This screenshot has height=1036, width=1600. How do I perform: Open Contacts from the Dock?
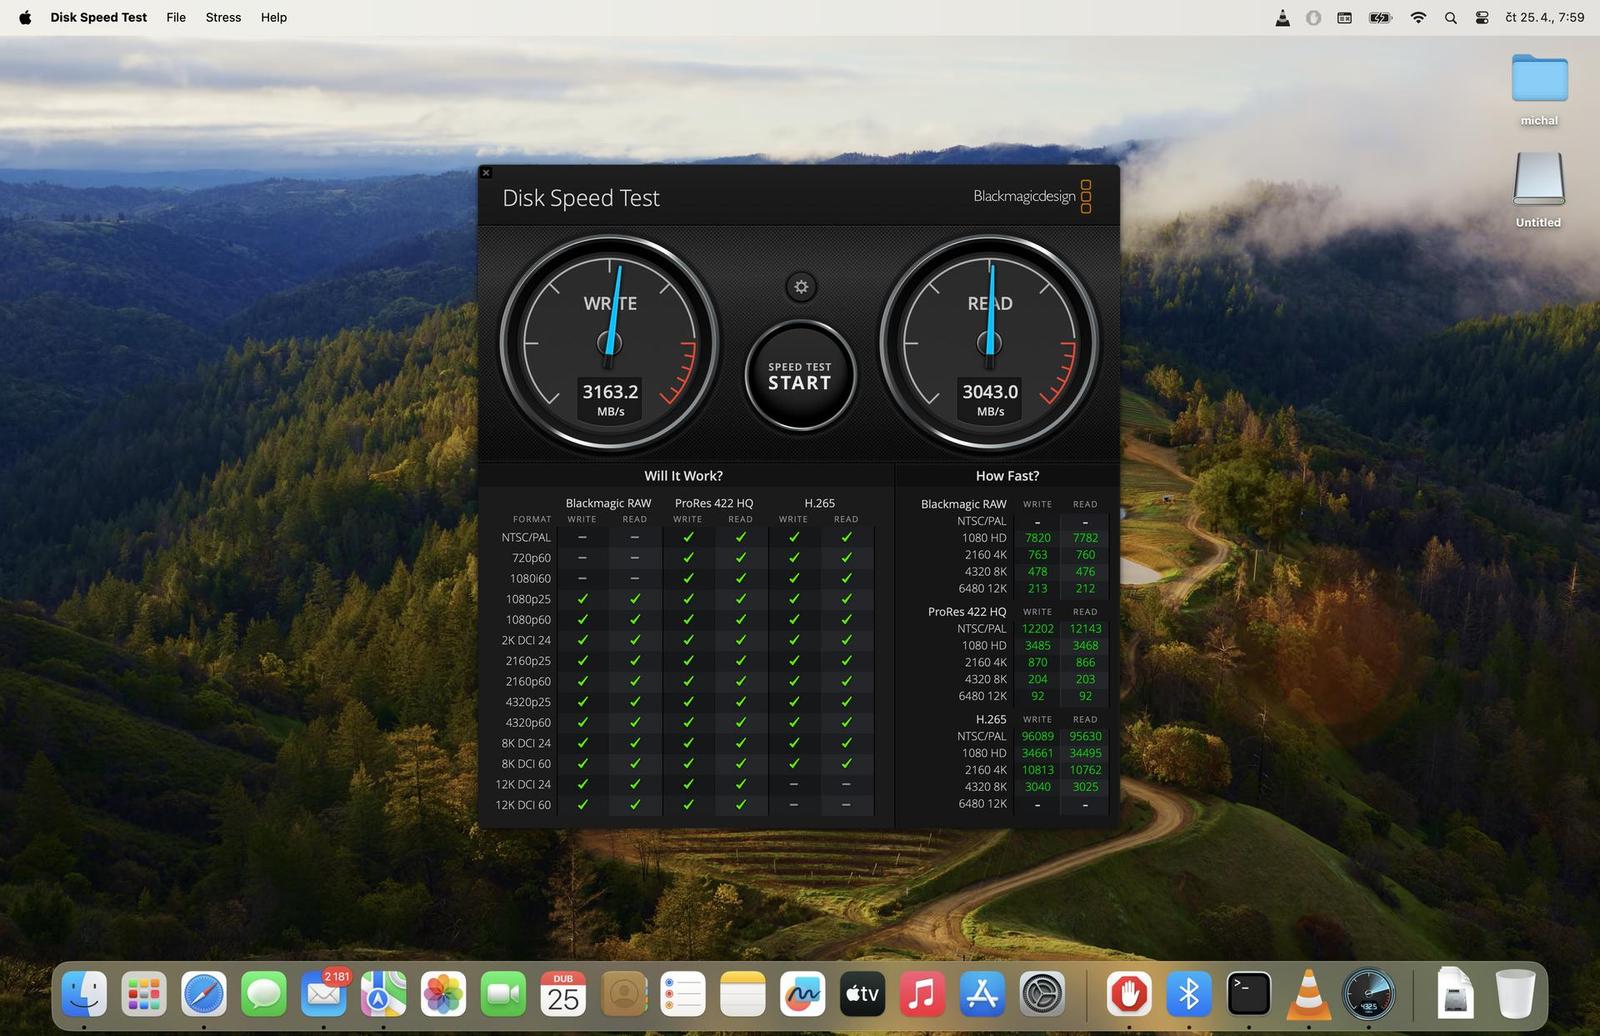[x=623, y=995]
